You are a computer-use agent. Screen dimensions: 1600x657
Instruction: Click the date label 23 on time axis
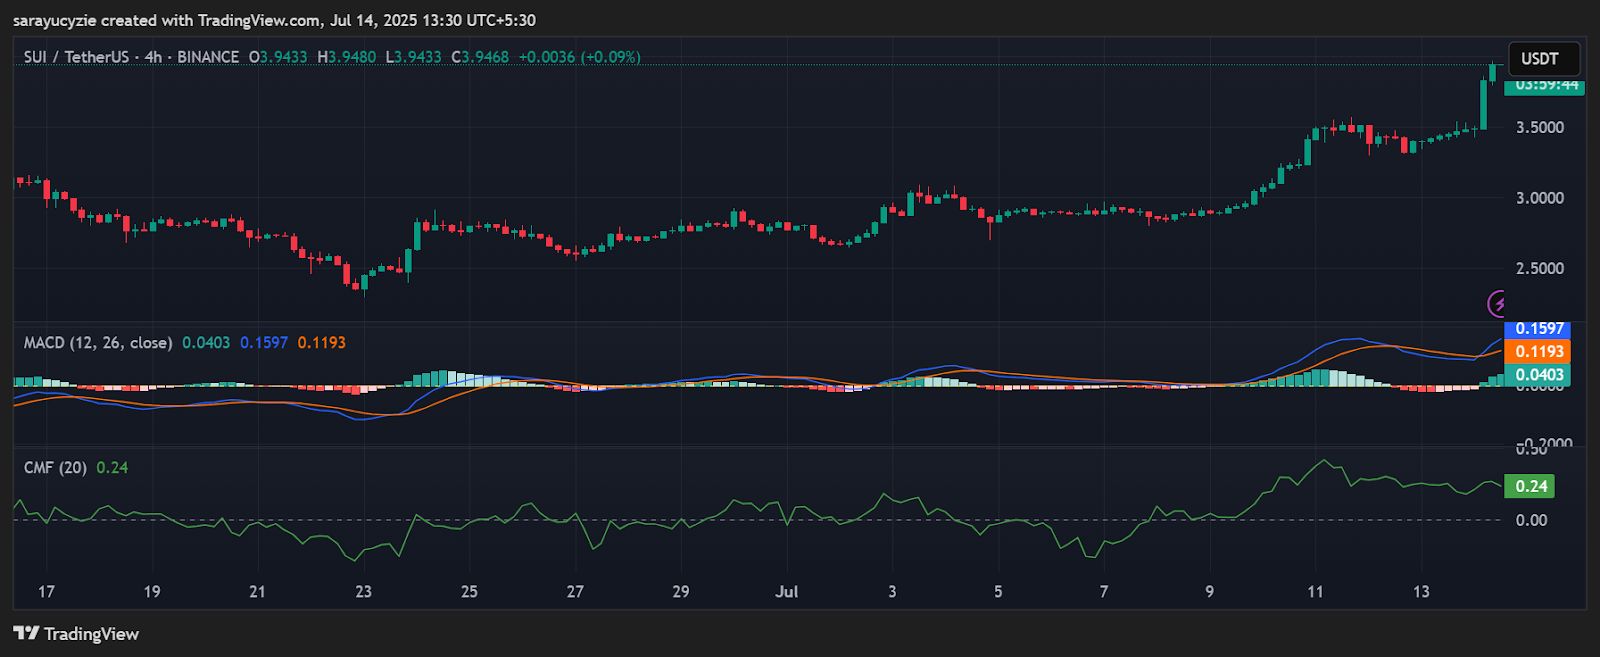pyautogui.click(x=363, y=592)
